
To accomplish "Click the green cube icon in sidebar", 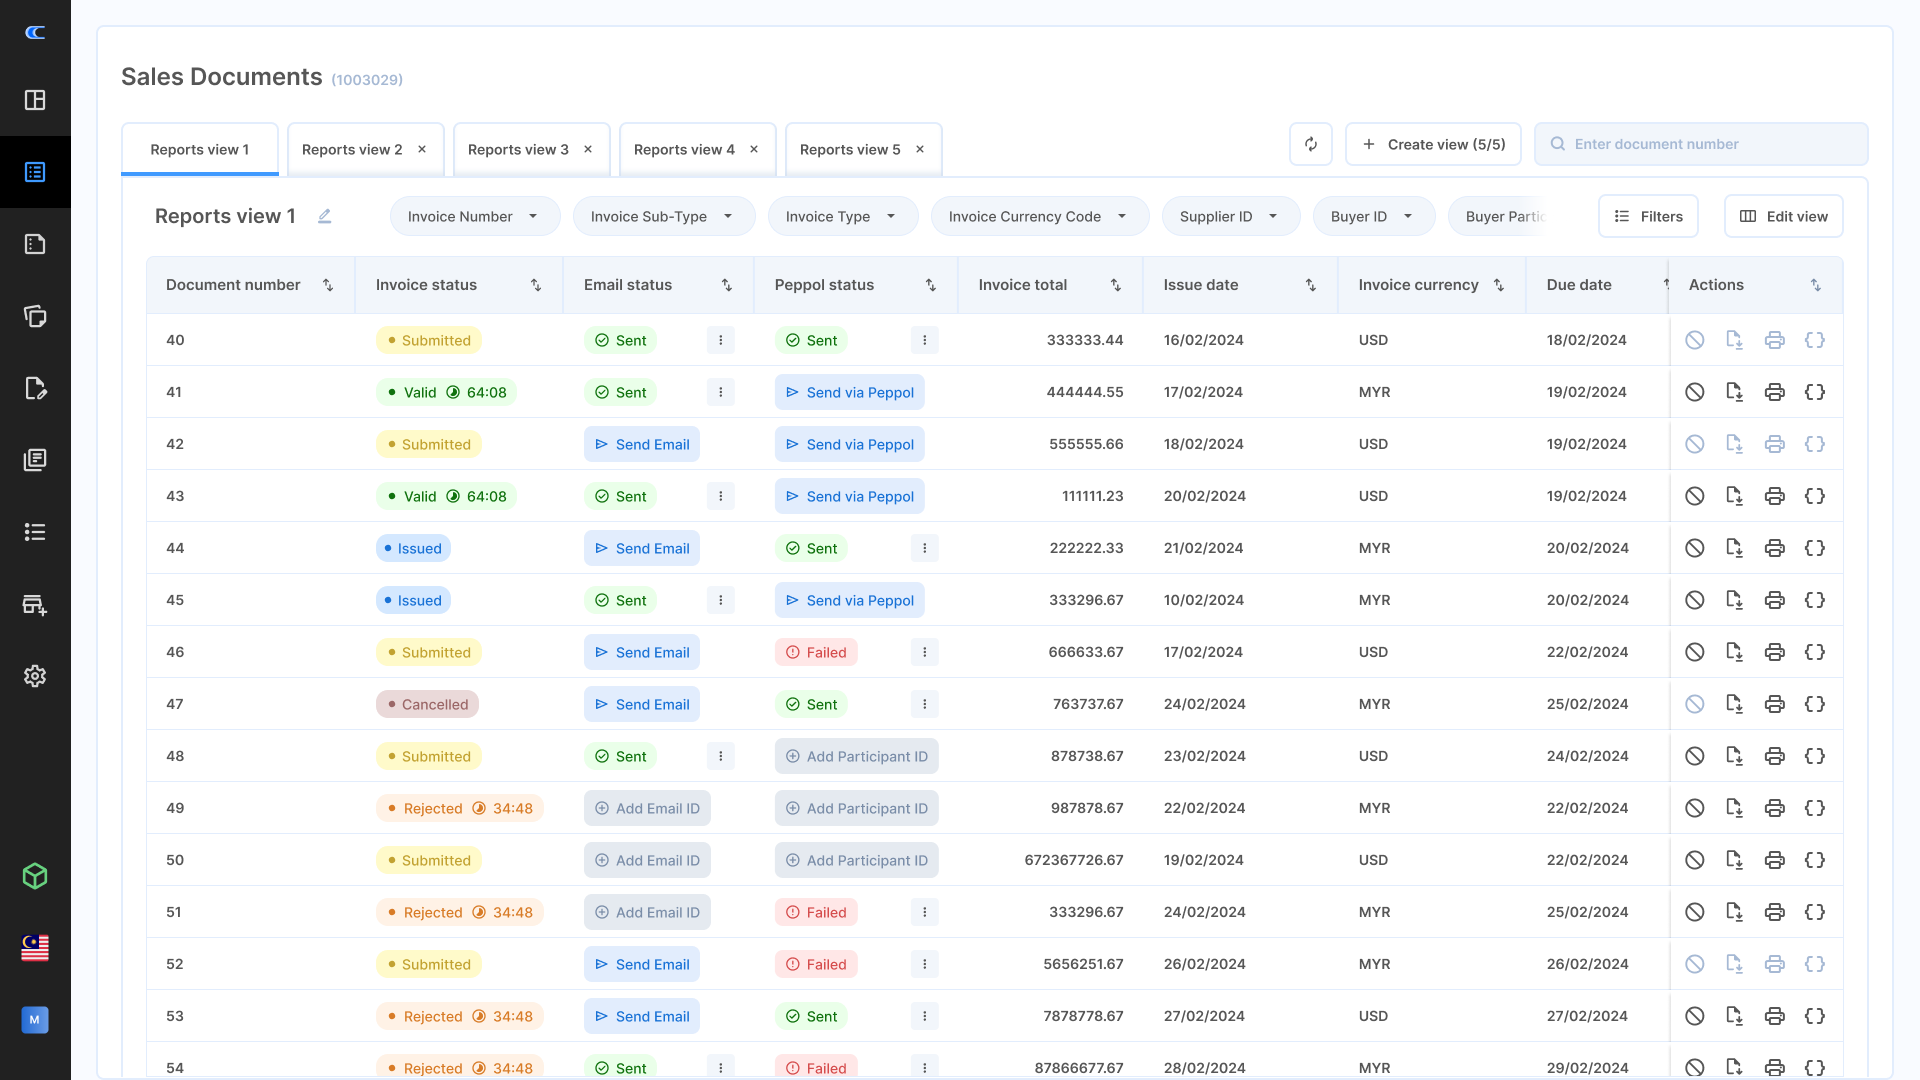I will 35,876.
